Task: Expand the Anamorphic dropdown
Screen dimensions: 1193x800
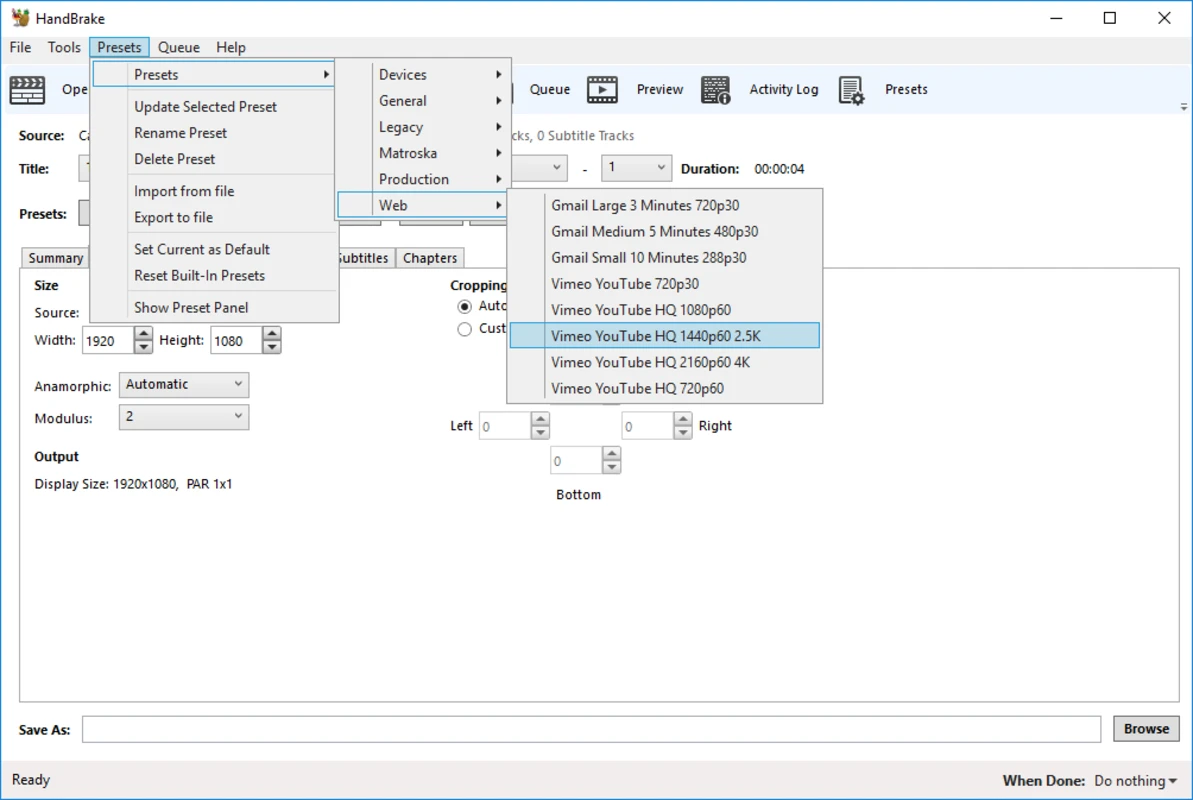Action: coord(184,385)
